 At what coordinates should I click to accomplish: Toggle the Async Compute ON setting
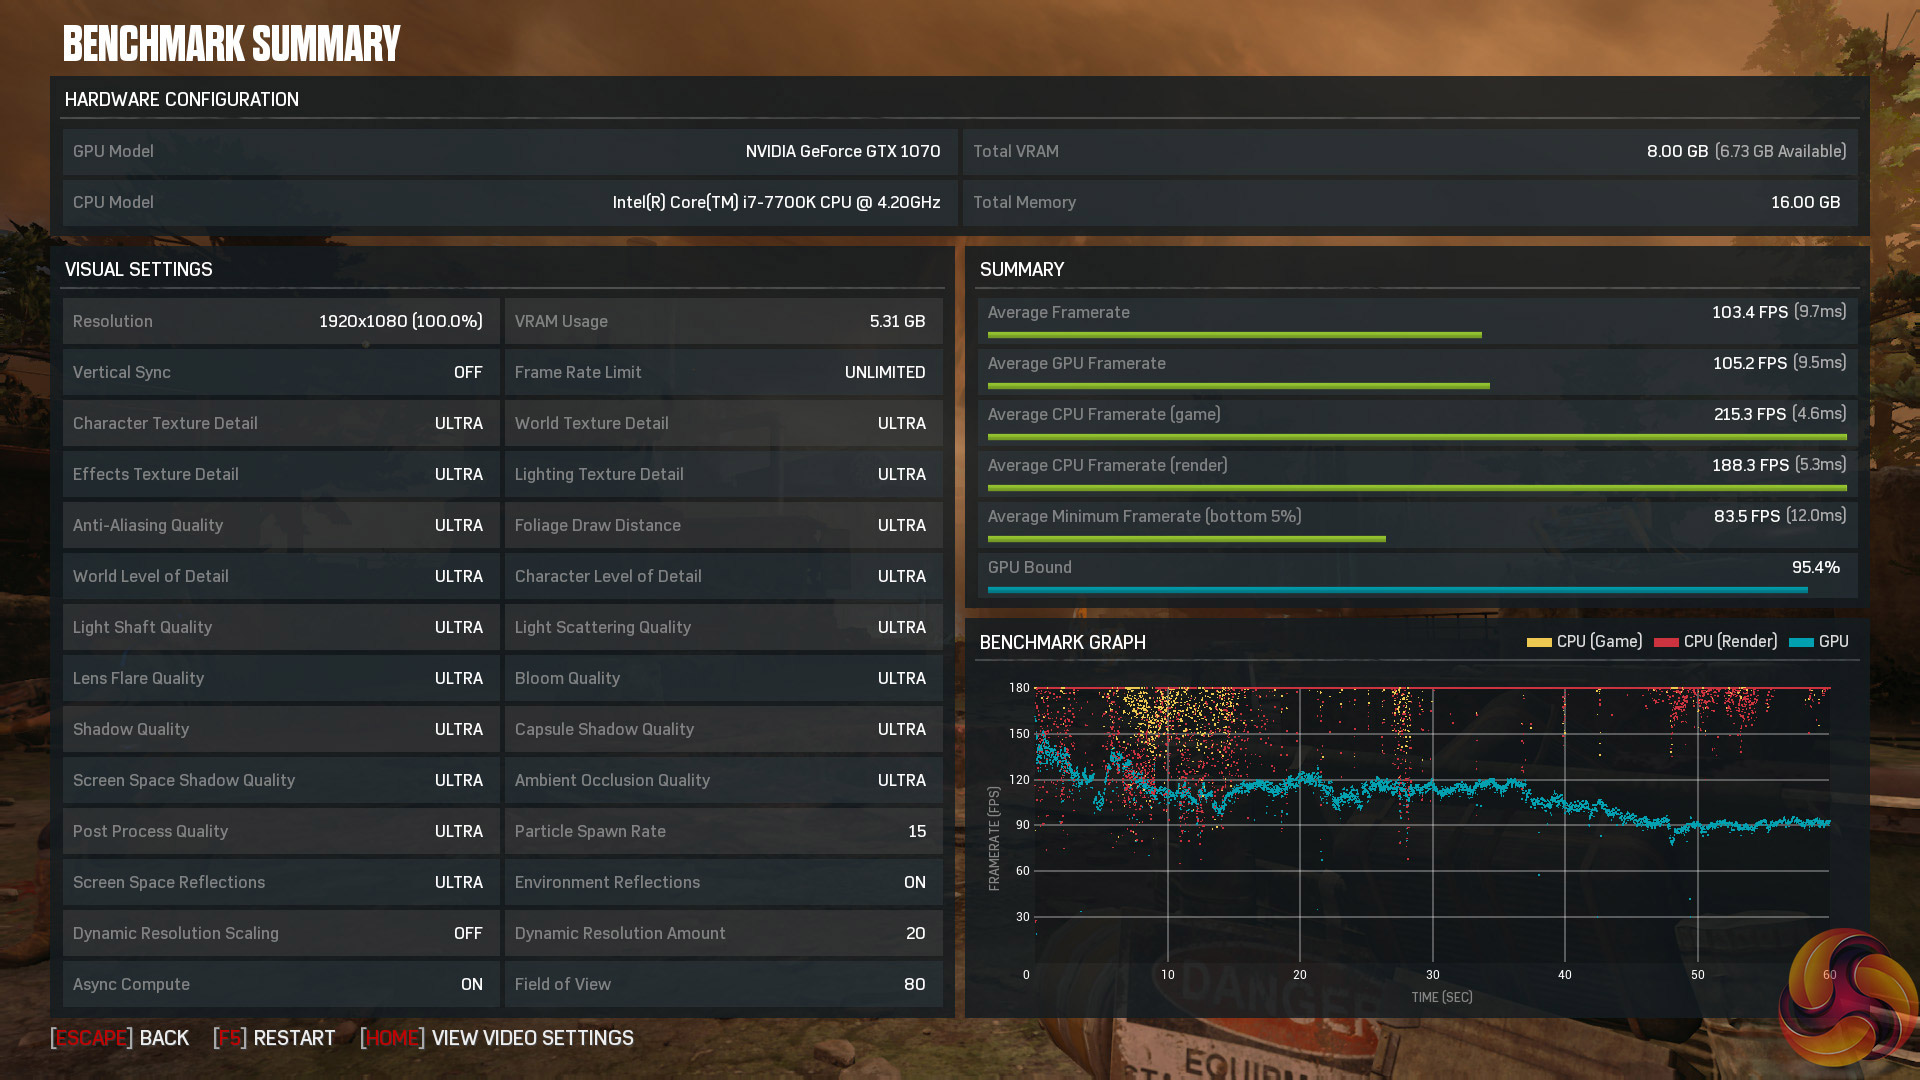471,984
